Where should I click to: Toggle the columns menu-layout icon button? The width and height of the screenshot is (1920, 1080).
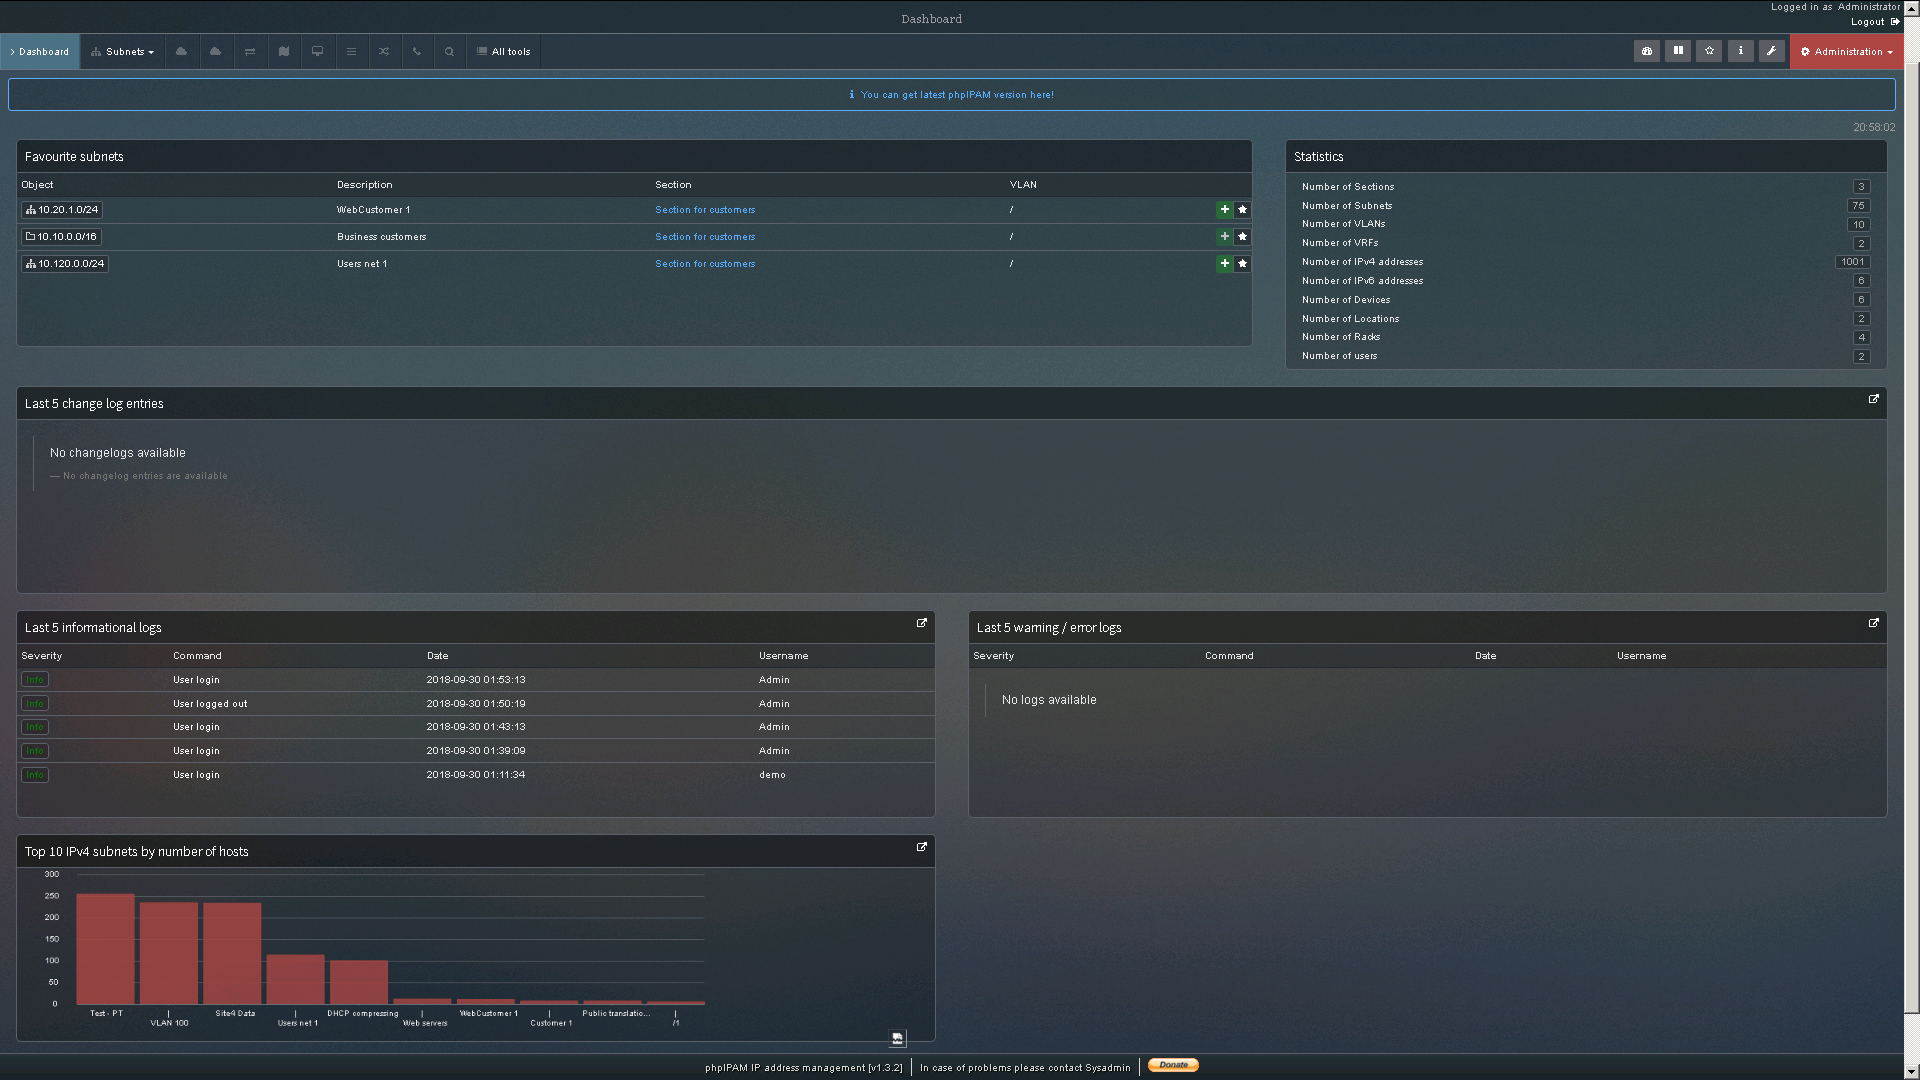click(1678, 51)
